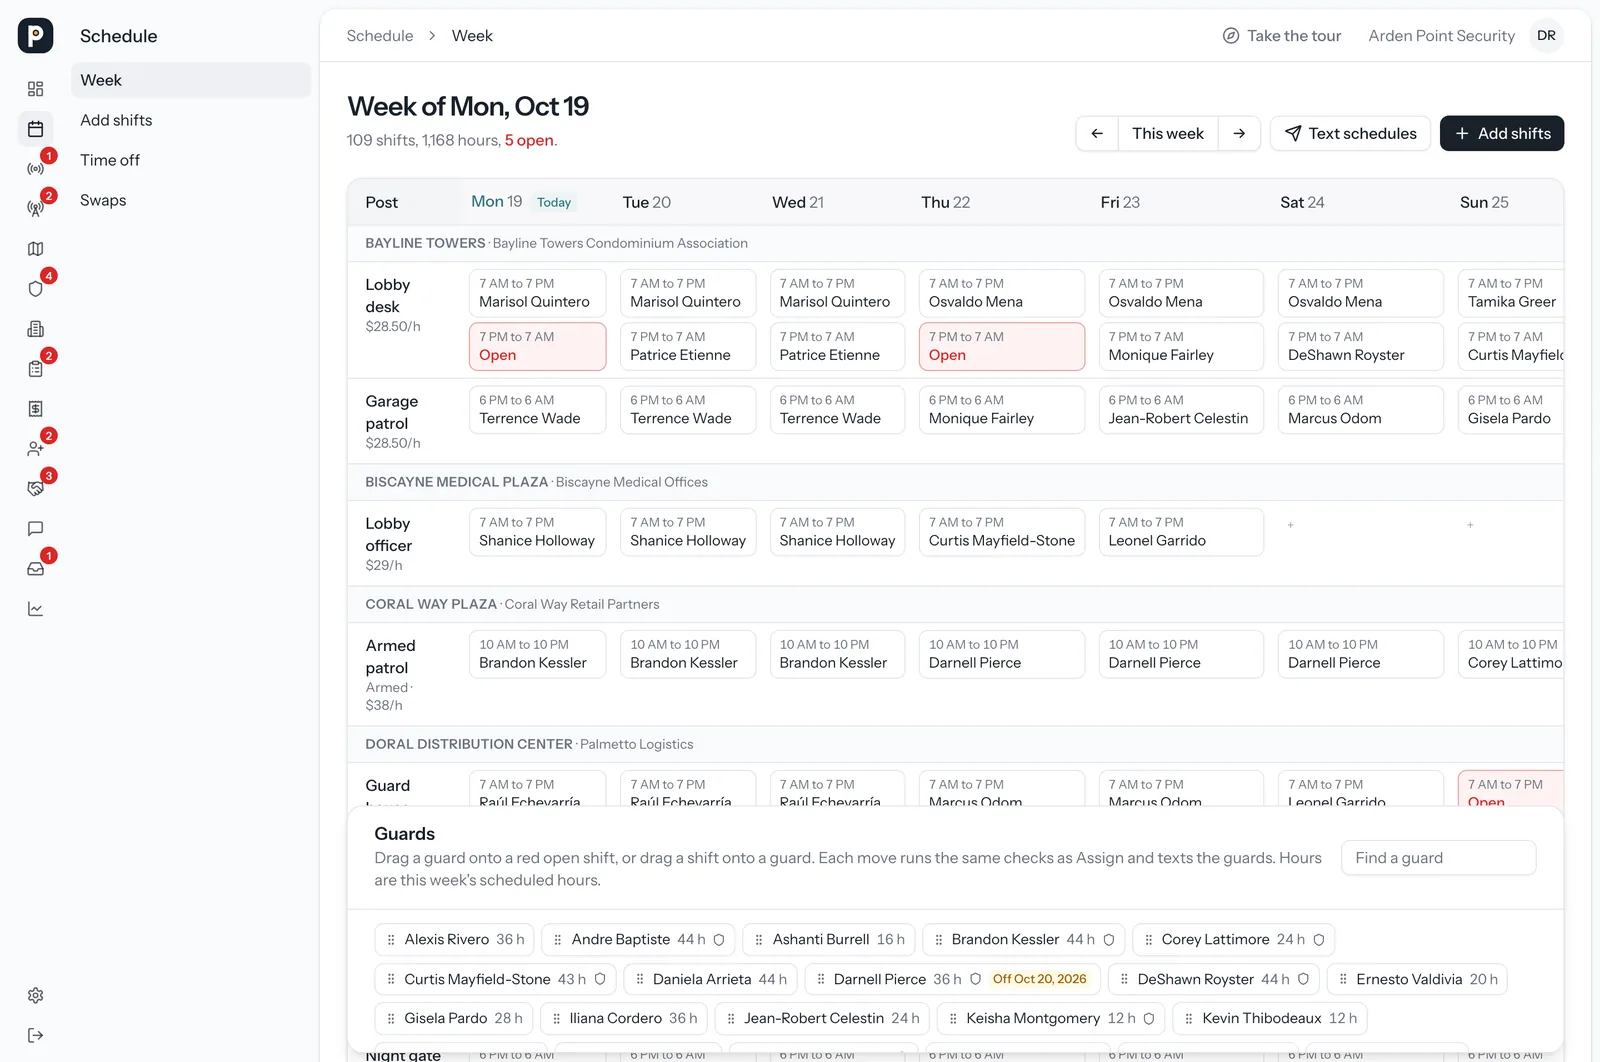Click Schedule breadcrumb link
This screenshot has width=1600, height=1062.
380,36
